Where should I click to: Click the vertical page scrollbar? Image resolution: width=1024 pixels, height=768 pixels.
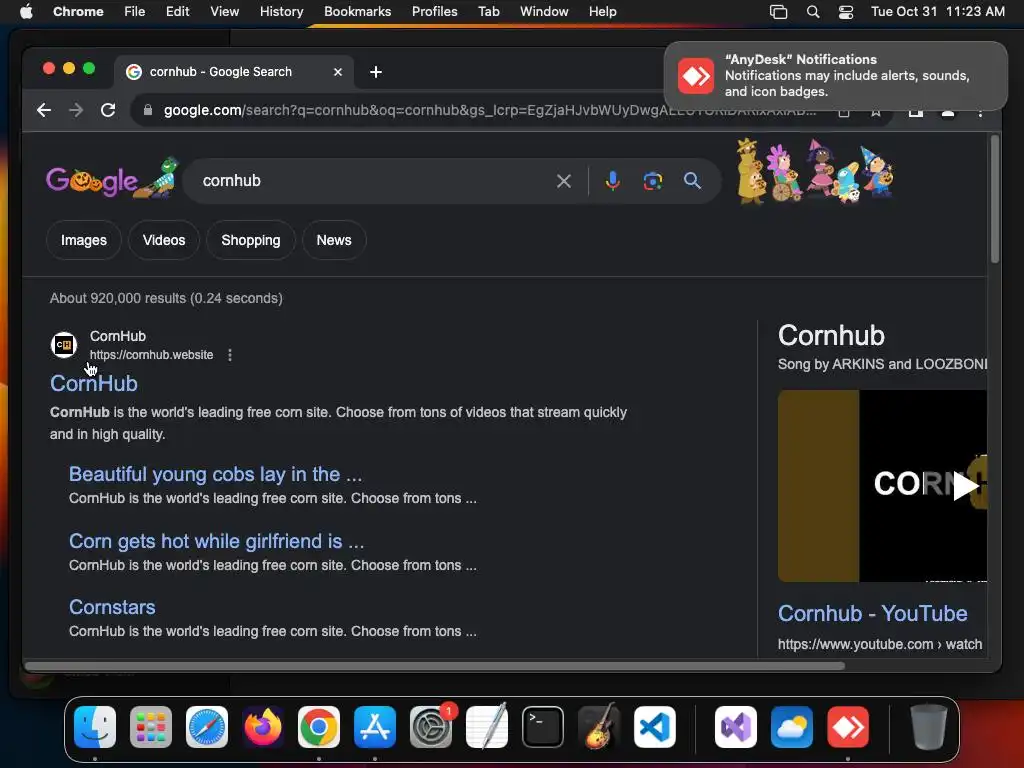[995, 199]
